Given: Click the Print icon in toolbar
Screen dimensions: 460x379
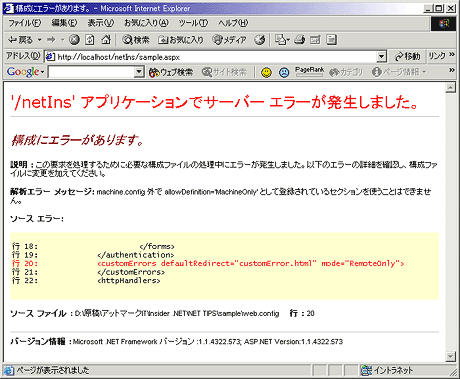Looking at the screenshot, I should pos(299,40).
